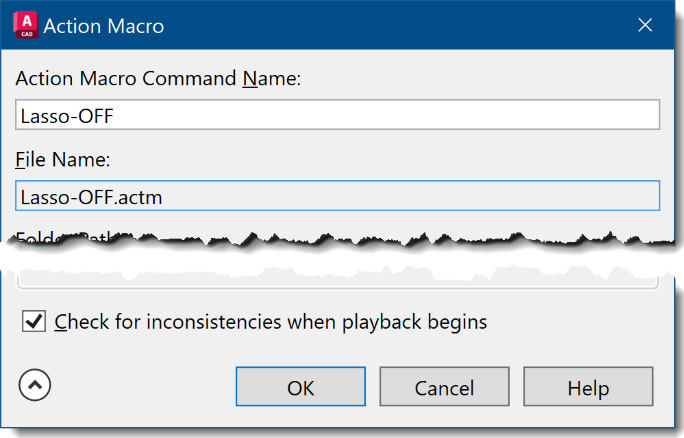
Task: Click the empty blue title bar area
Action: [393, 25]
